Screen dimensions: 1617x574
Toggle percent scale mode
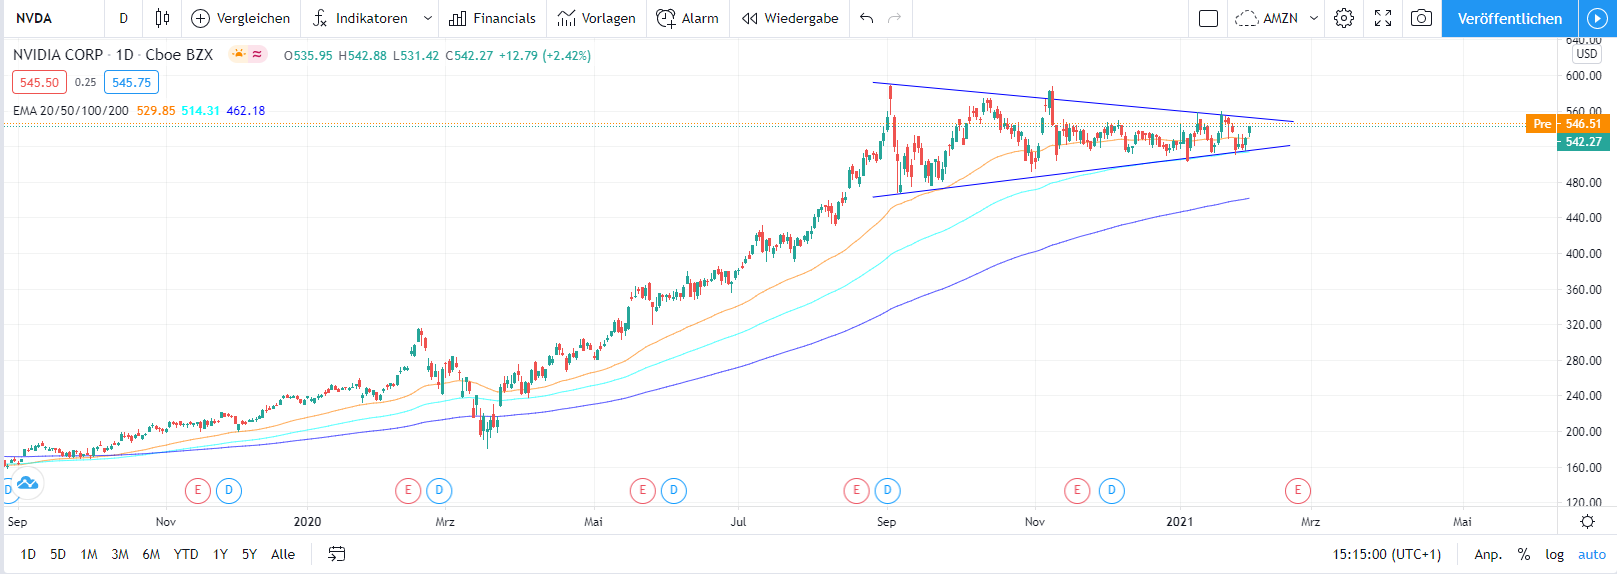[x=1524, y=554]
